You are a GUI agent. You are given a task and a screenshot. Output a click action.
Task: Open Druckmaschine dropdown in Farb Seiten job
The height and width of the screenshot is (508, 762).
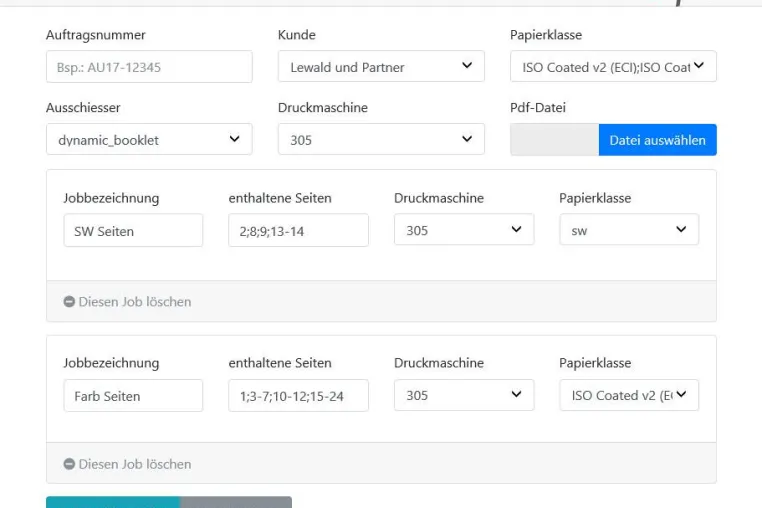click(464, 395)
